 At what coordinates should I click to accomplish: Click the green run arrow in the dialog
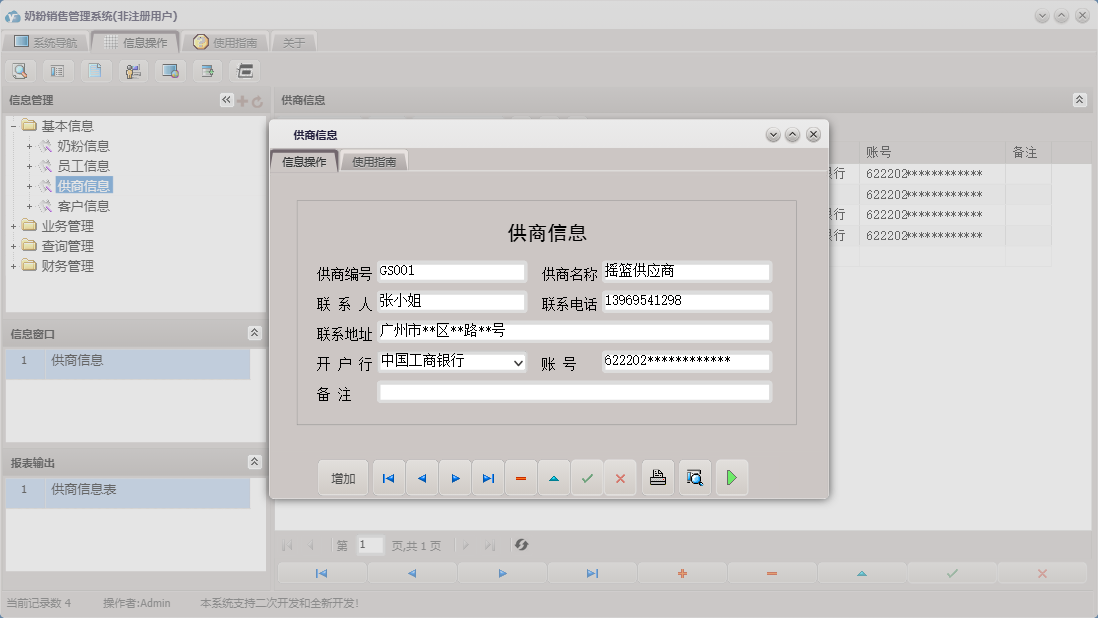point(731,478)
